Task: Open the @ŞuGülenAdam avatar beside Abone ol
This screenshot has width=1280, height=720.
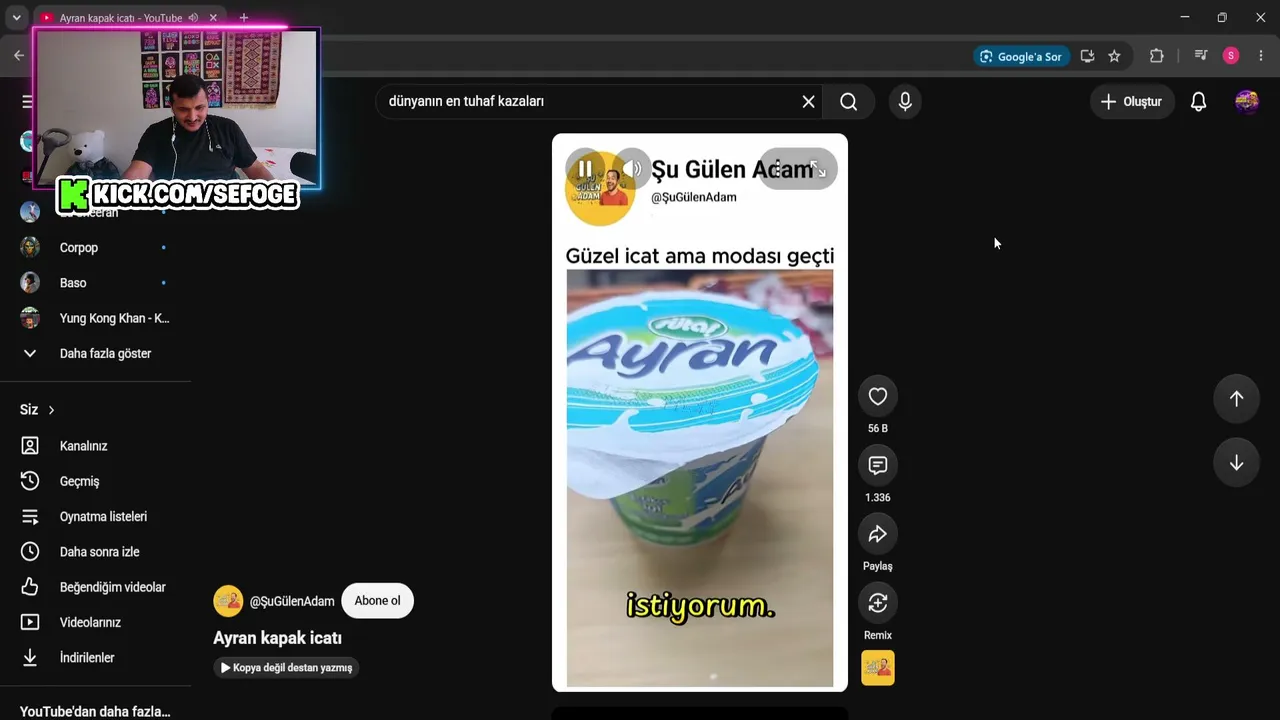Action: [228, 601]
